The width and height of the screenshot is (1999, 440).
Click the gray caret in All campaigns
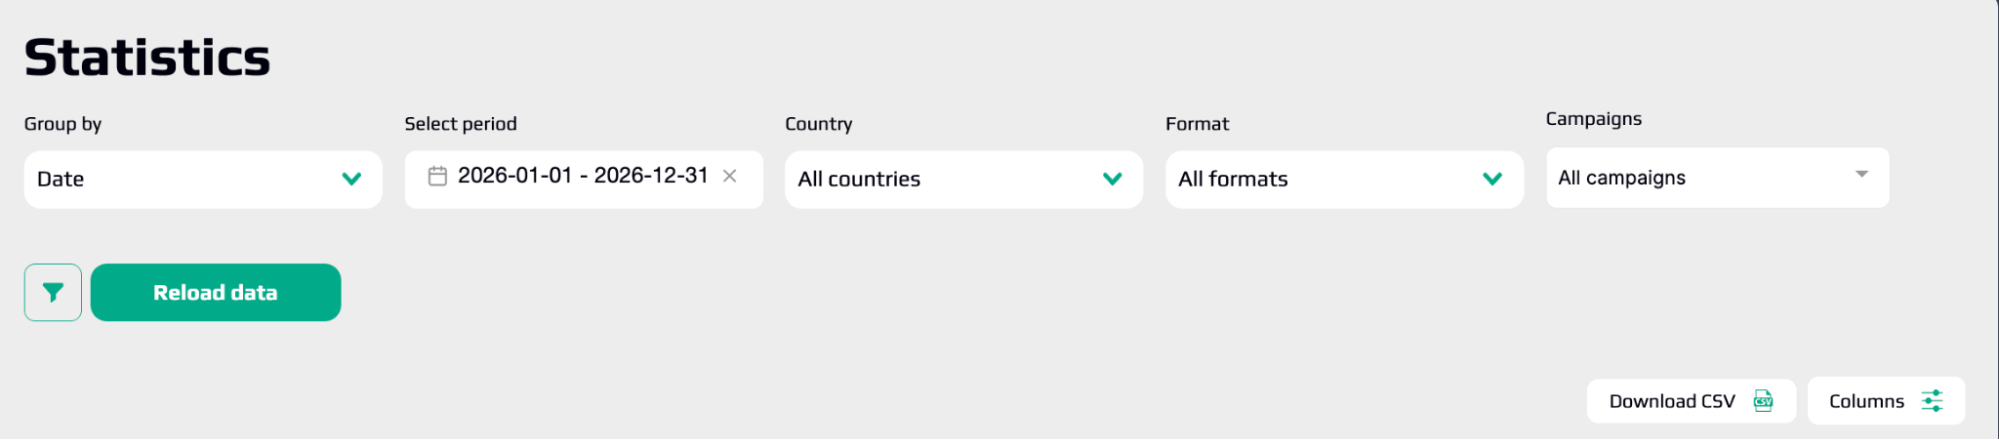pos(1862,174)
